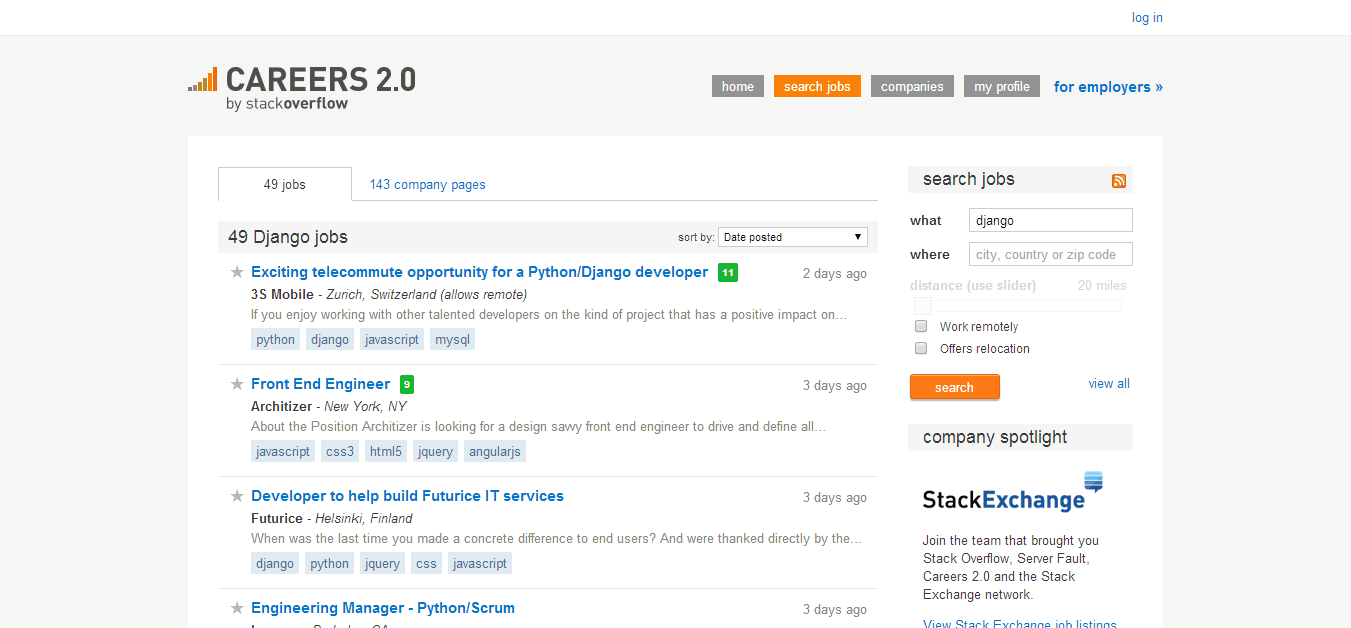
Task: Click the distance slider handle
Action: click(x=923, y=306)
